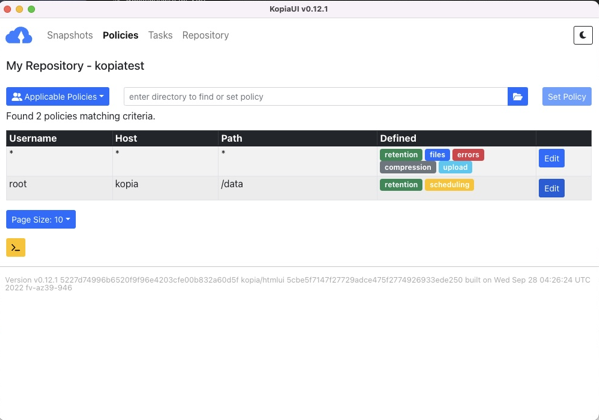Open the folder browse icon button
This screenshot has width=599, height=420.
coord(518,97)
